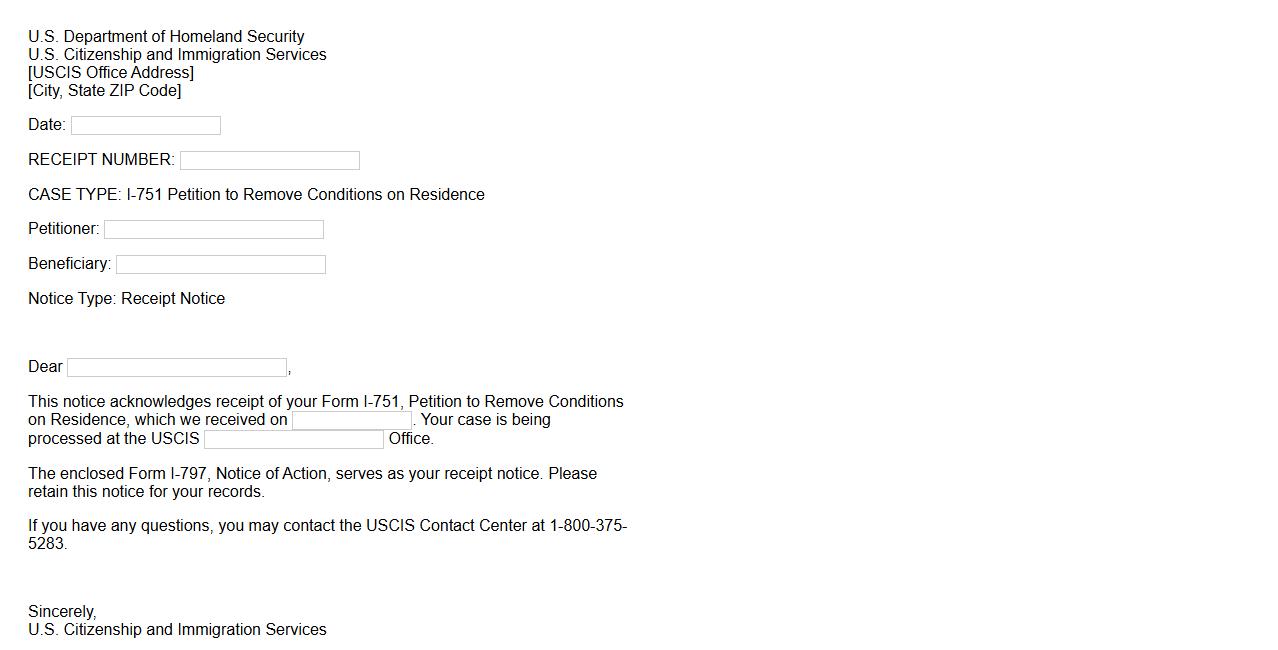1278x650 pixels.
Task: Click the "Sincerely," closing text
Action: (62, 612)
